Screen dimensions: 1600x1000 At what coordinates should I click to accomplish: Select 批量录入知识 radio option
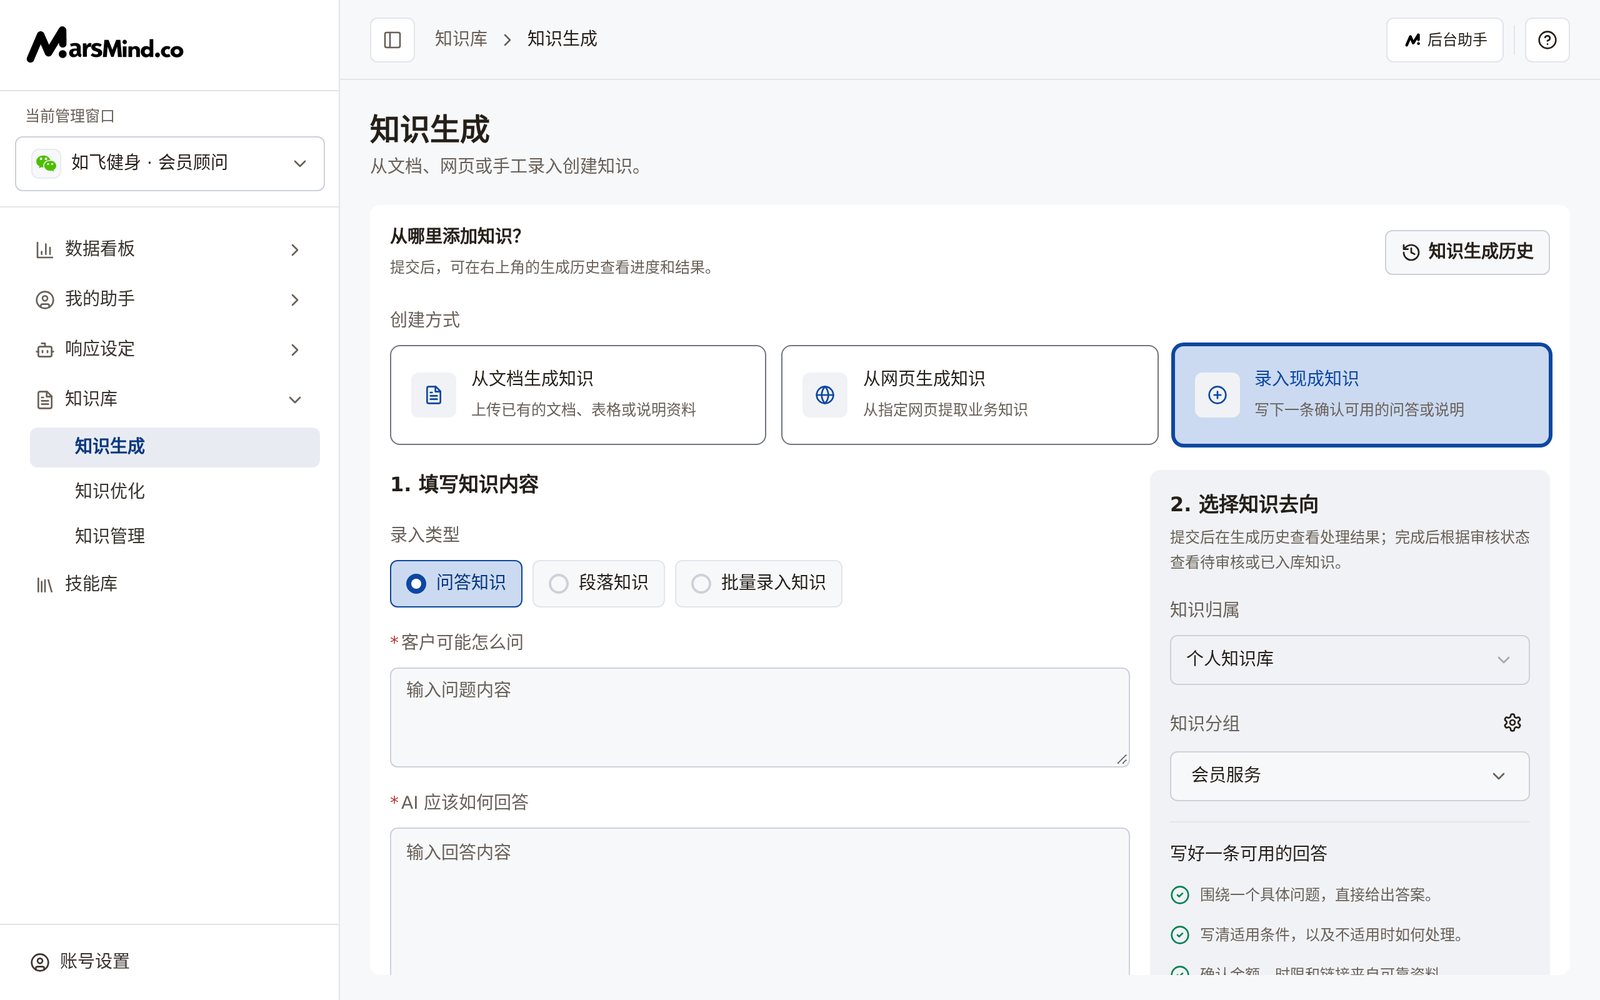[758, 584]
